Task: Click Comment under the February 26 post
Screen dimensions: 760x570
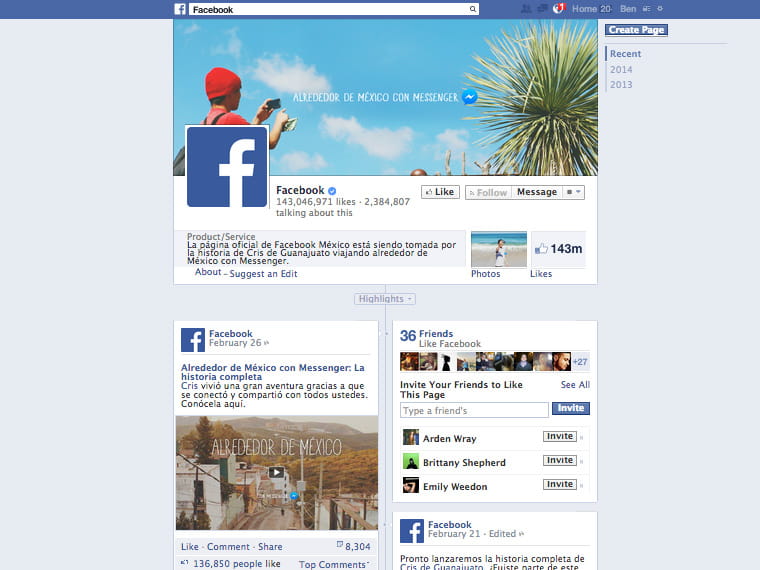Action: (x=228, y=547)
